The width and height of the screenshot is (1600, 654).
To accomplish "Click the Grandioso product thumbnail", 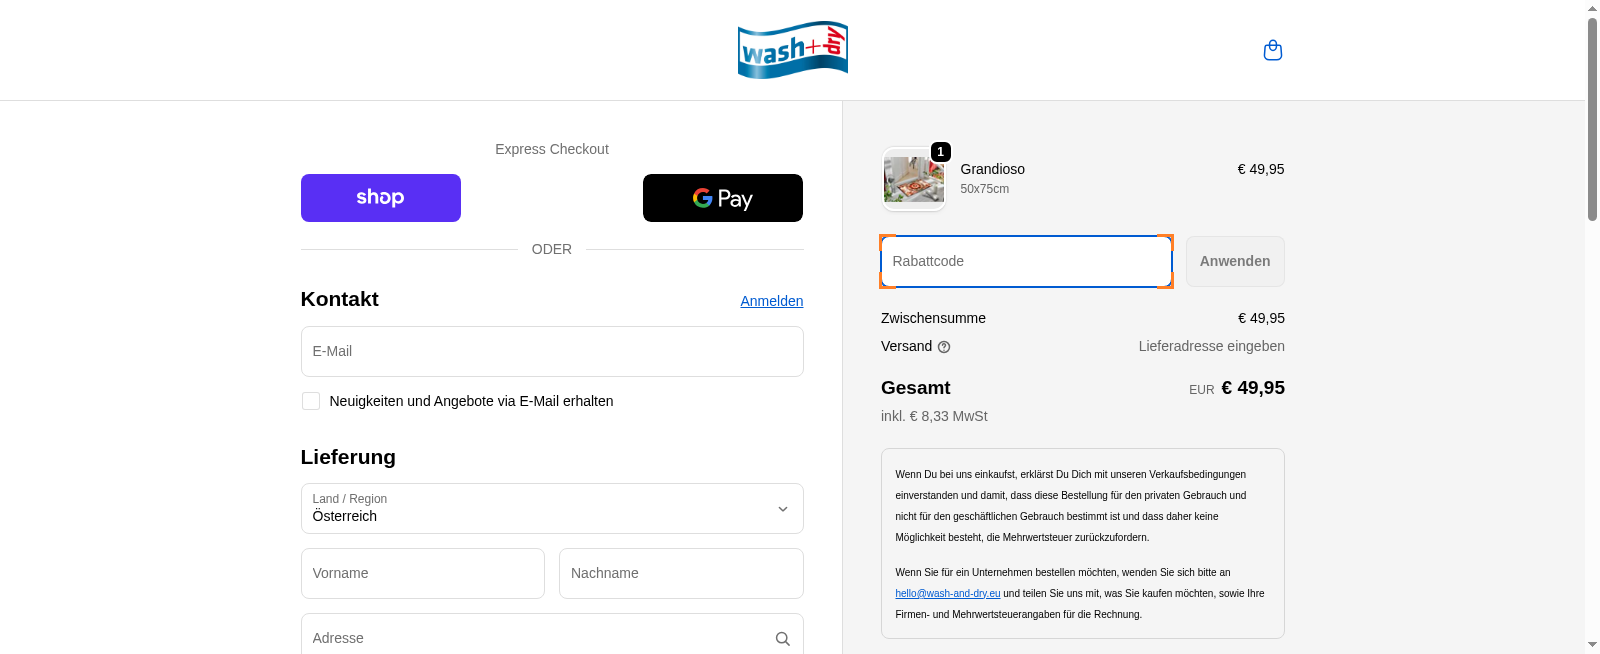I will 913,180.
